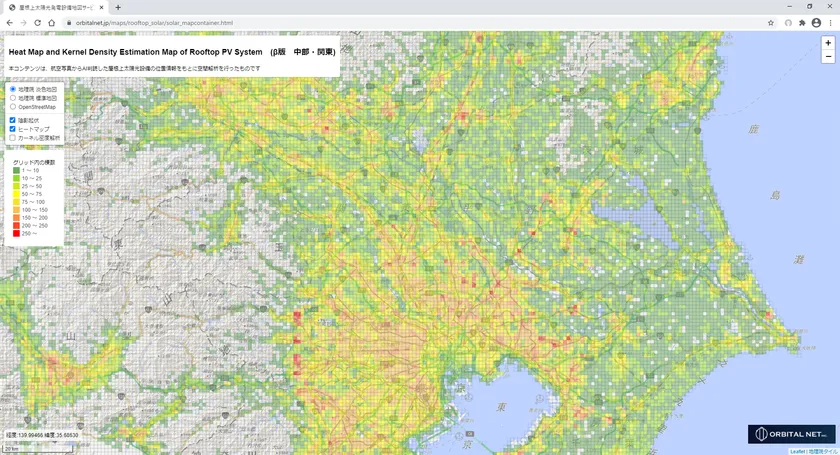The width and height of the screenshot is (840, 455).
Task: Go to the browser home page
Action: (x=53, y=22)
